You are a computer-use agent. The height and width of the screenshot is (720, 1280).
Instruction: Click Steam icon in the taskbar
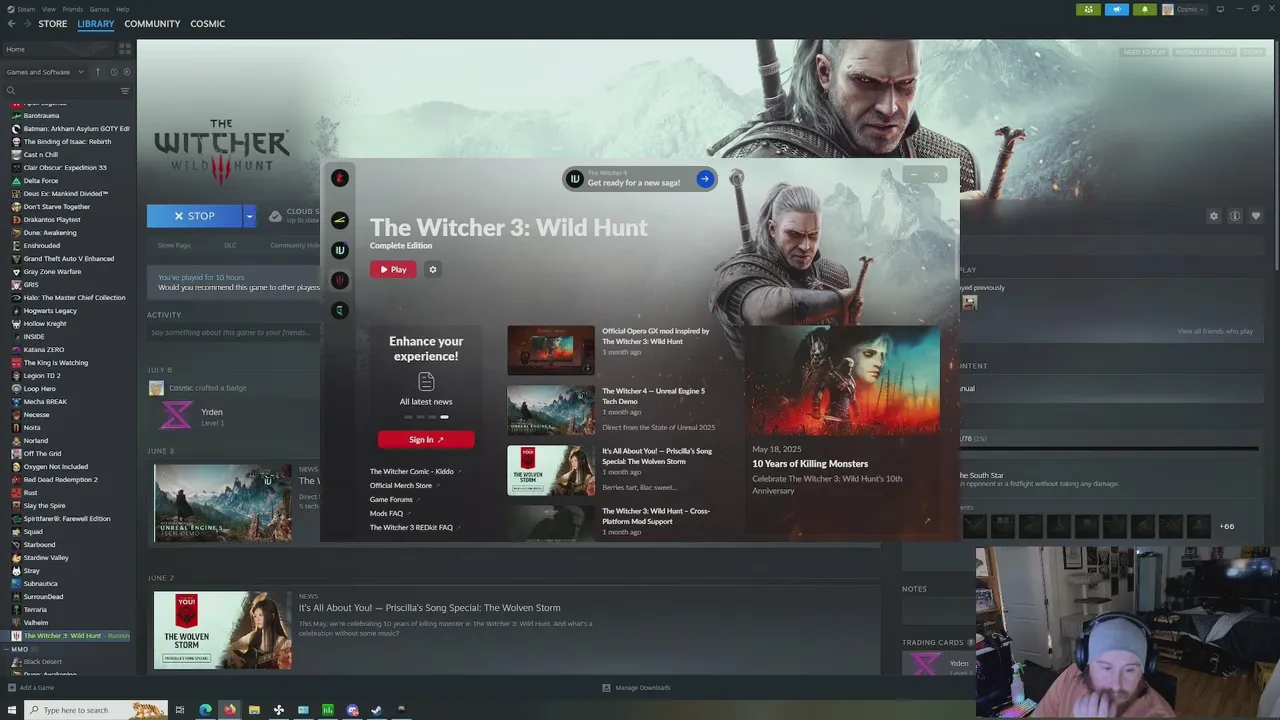click(376, 710)
